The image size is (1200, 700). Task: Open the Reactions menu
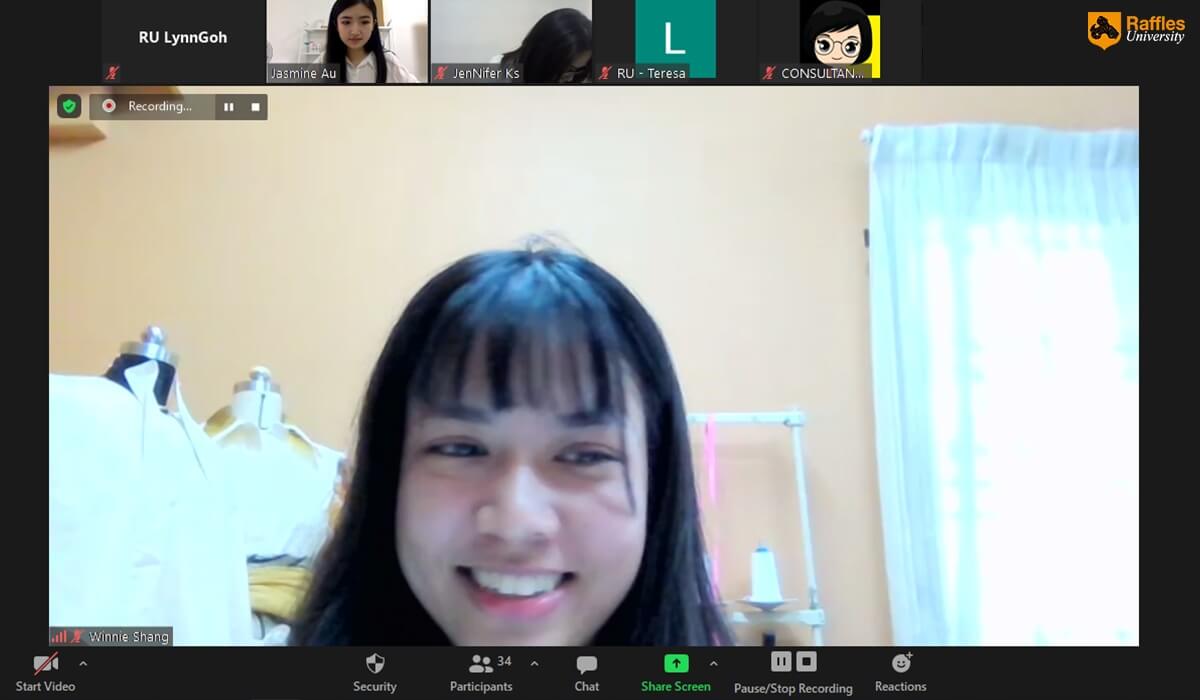pyautogui.click(x=900, y=672)
